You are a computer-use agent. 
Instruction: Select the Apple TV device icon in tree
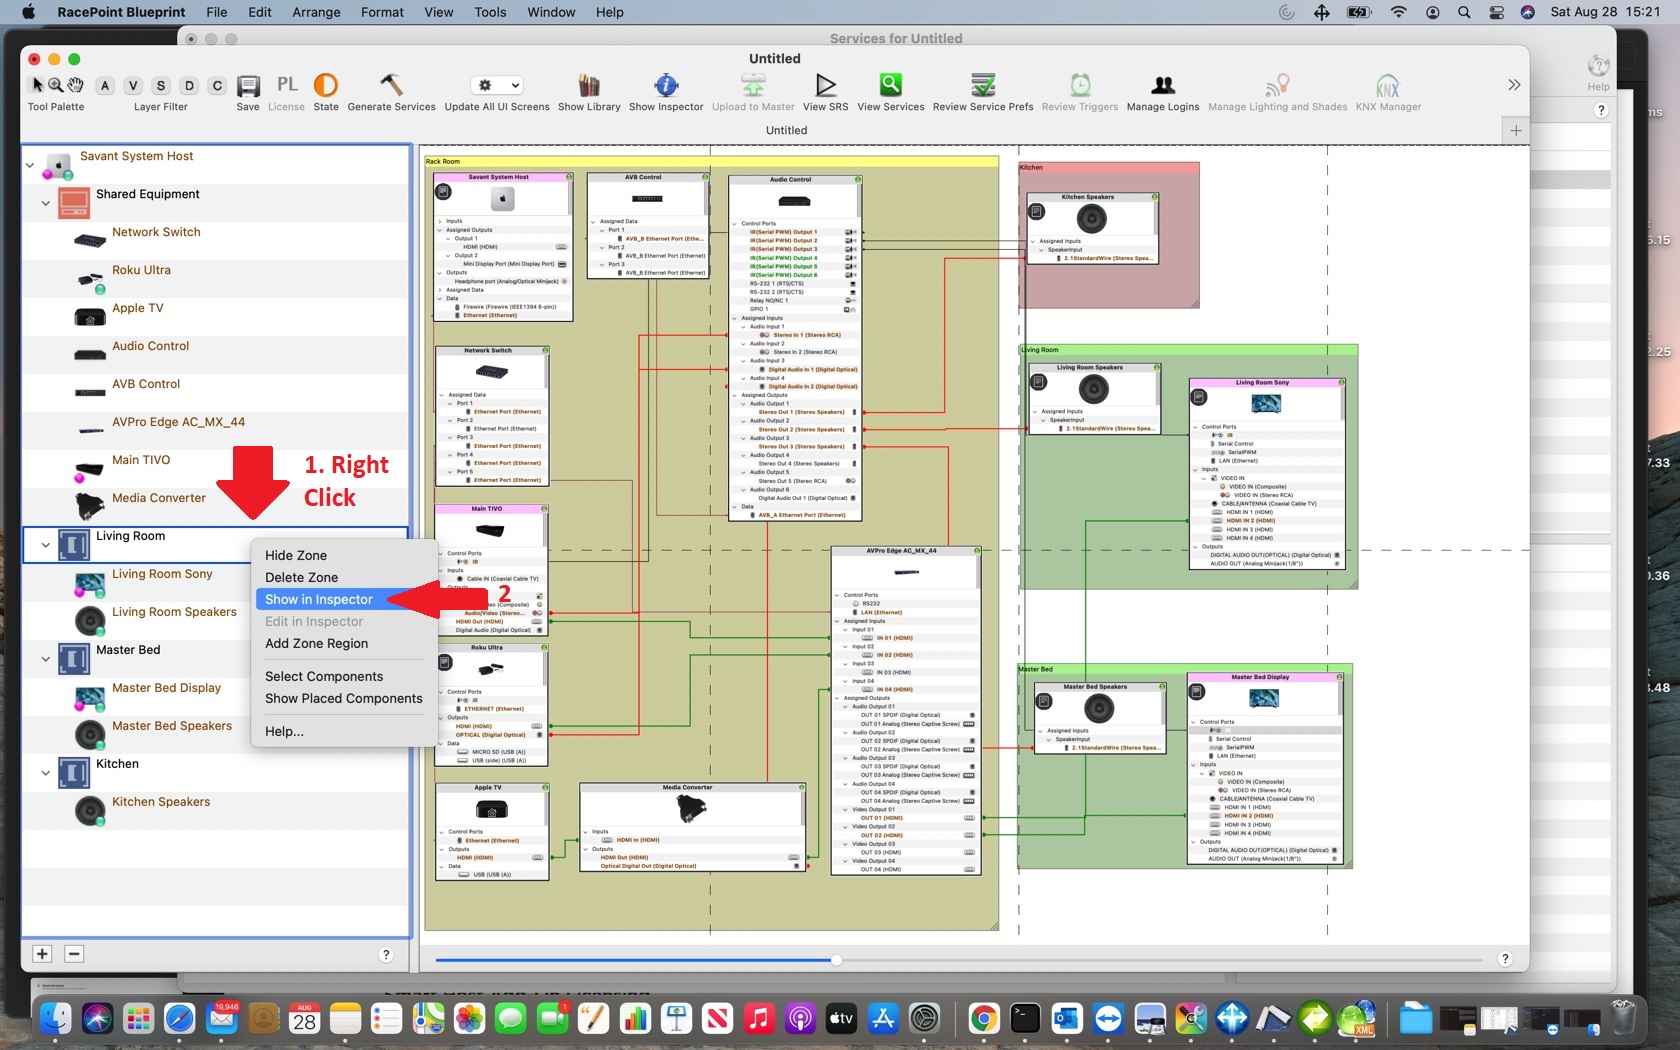click(90, 318)
